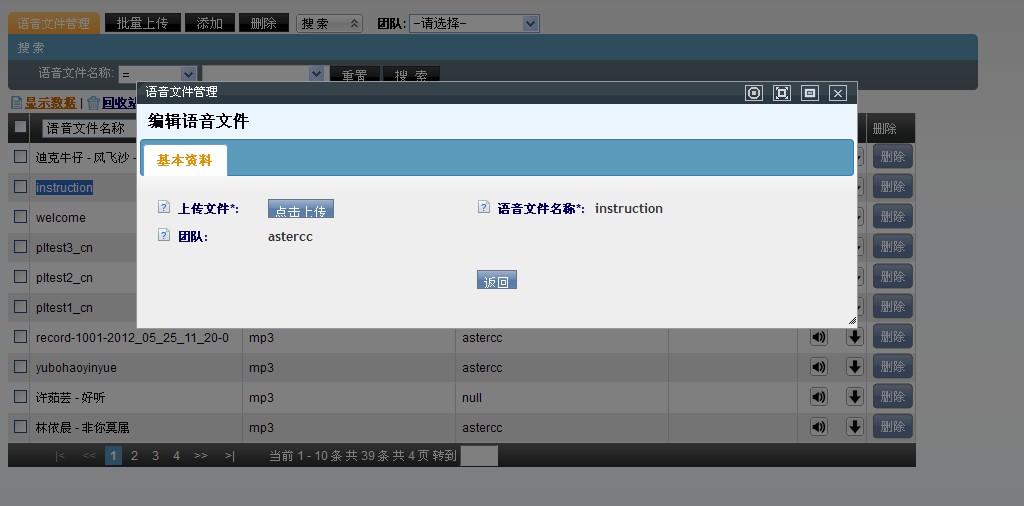Click help icon beside 语音文件名称 in dialog
This screenshot has width=1024, height=506.
pyautogui.click(x=484, y=208)
